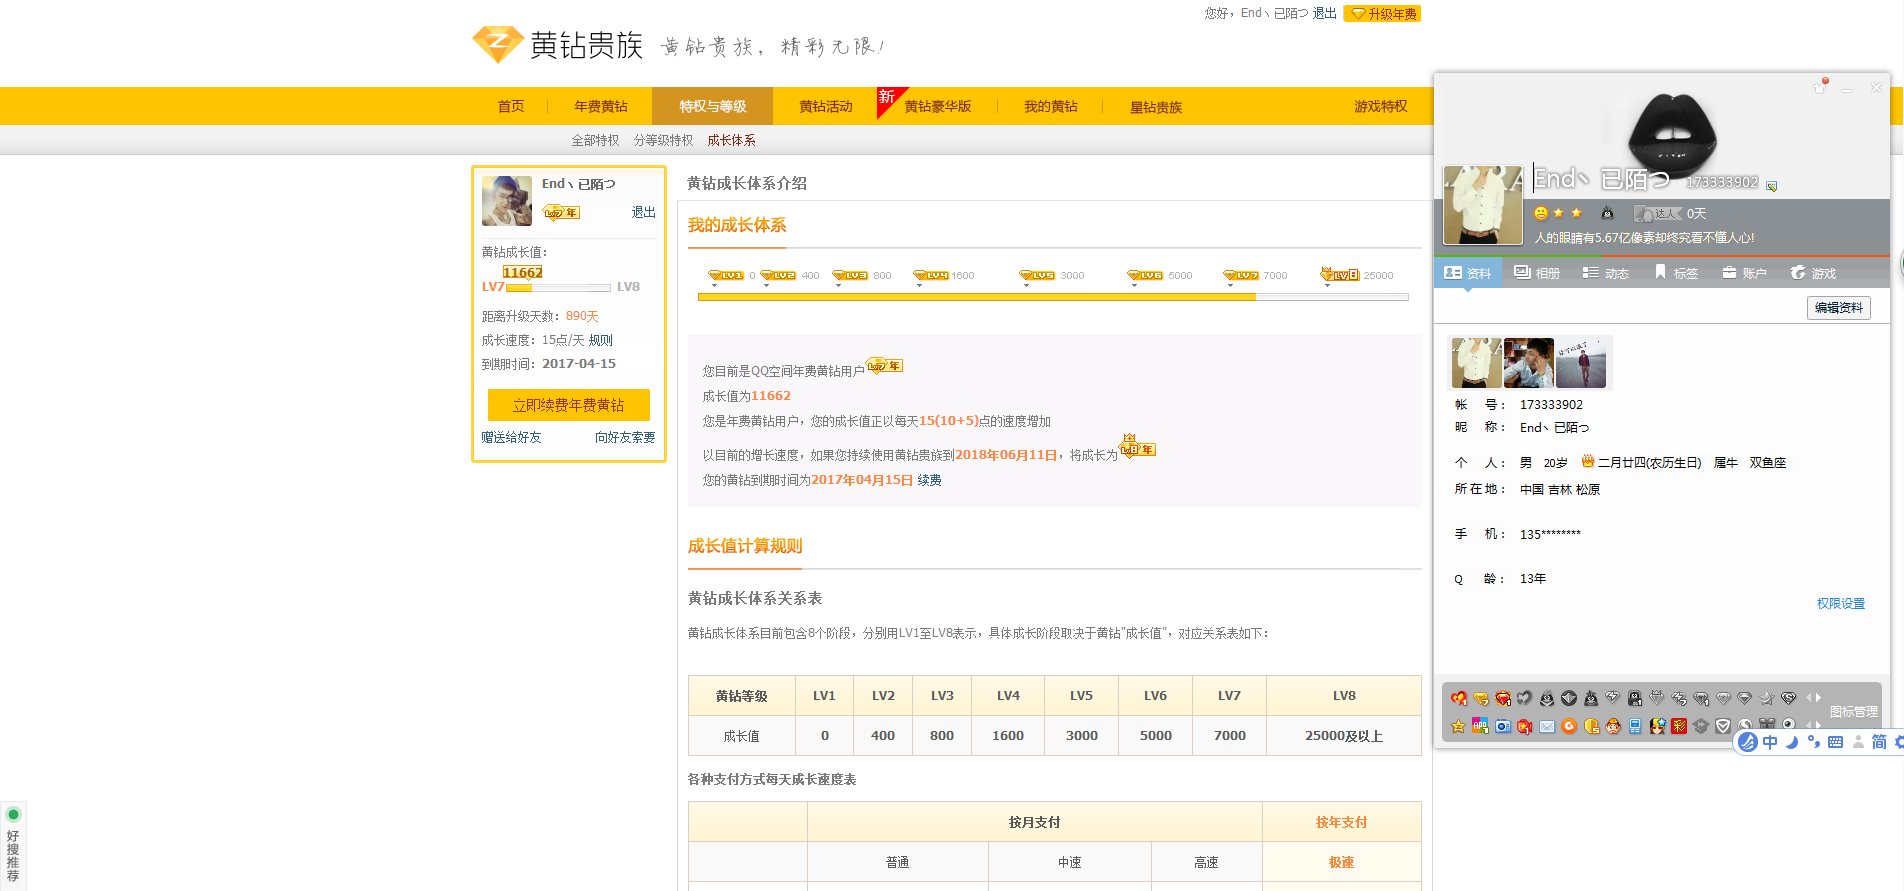Open the 权限设置 link
The width and height of the screenshot is (1904, 891).
[x=1841, y=604]
